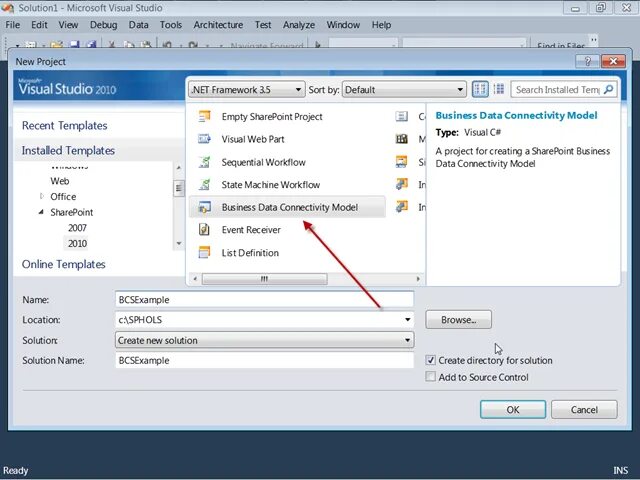This screenshot has height=480, width=640.
Task: Click the Browse button
Action: tap(458, 320)
